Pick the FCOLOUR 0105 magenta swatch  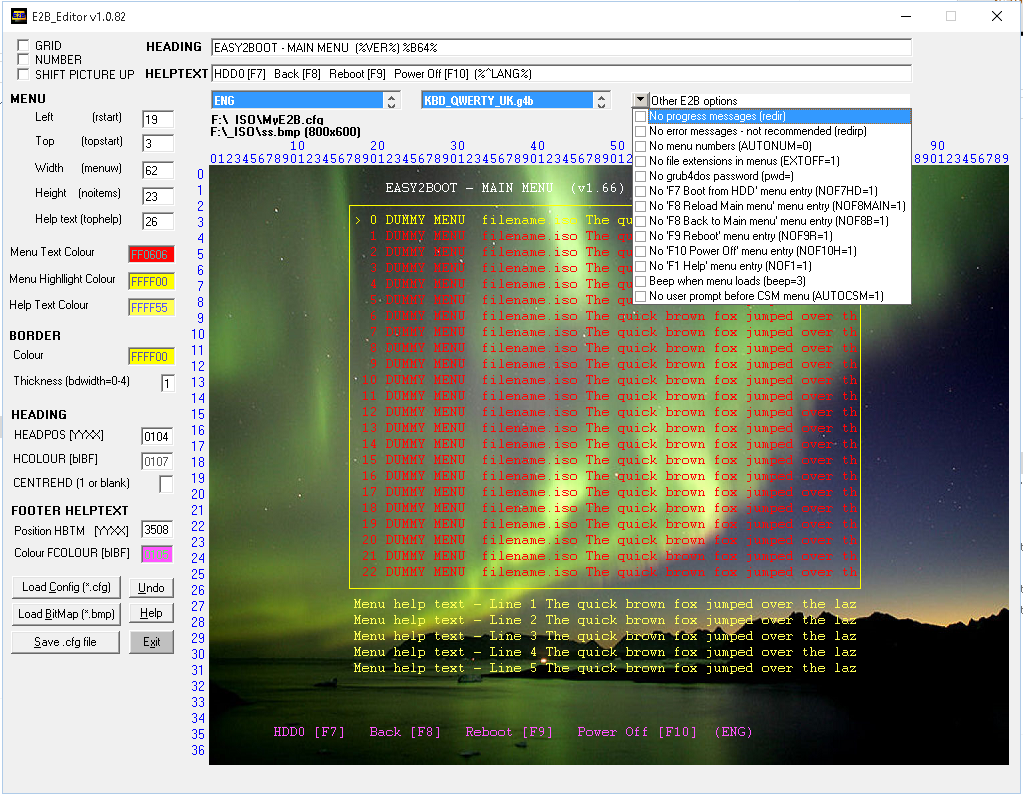click(x=157, y=554)
